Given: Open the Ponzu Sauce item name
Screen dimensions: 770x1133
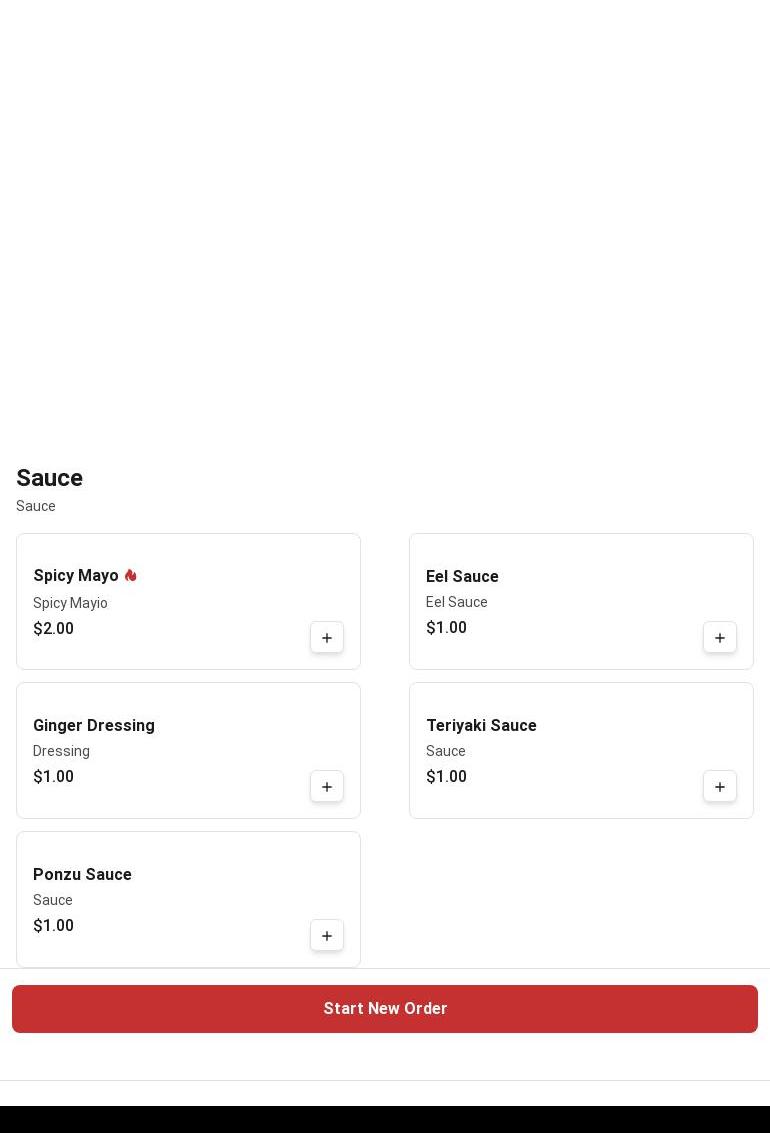Looking at the screenshot, I should 82,875.
